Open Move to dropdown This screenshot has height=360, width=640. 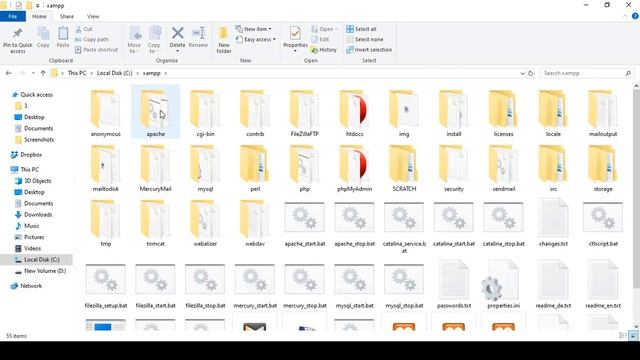click(x=134, y=40)
